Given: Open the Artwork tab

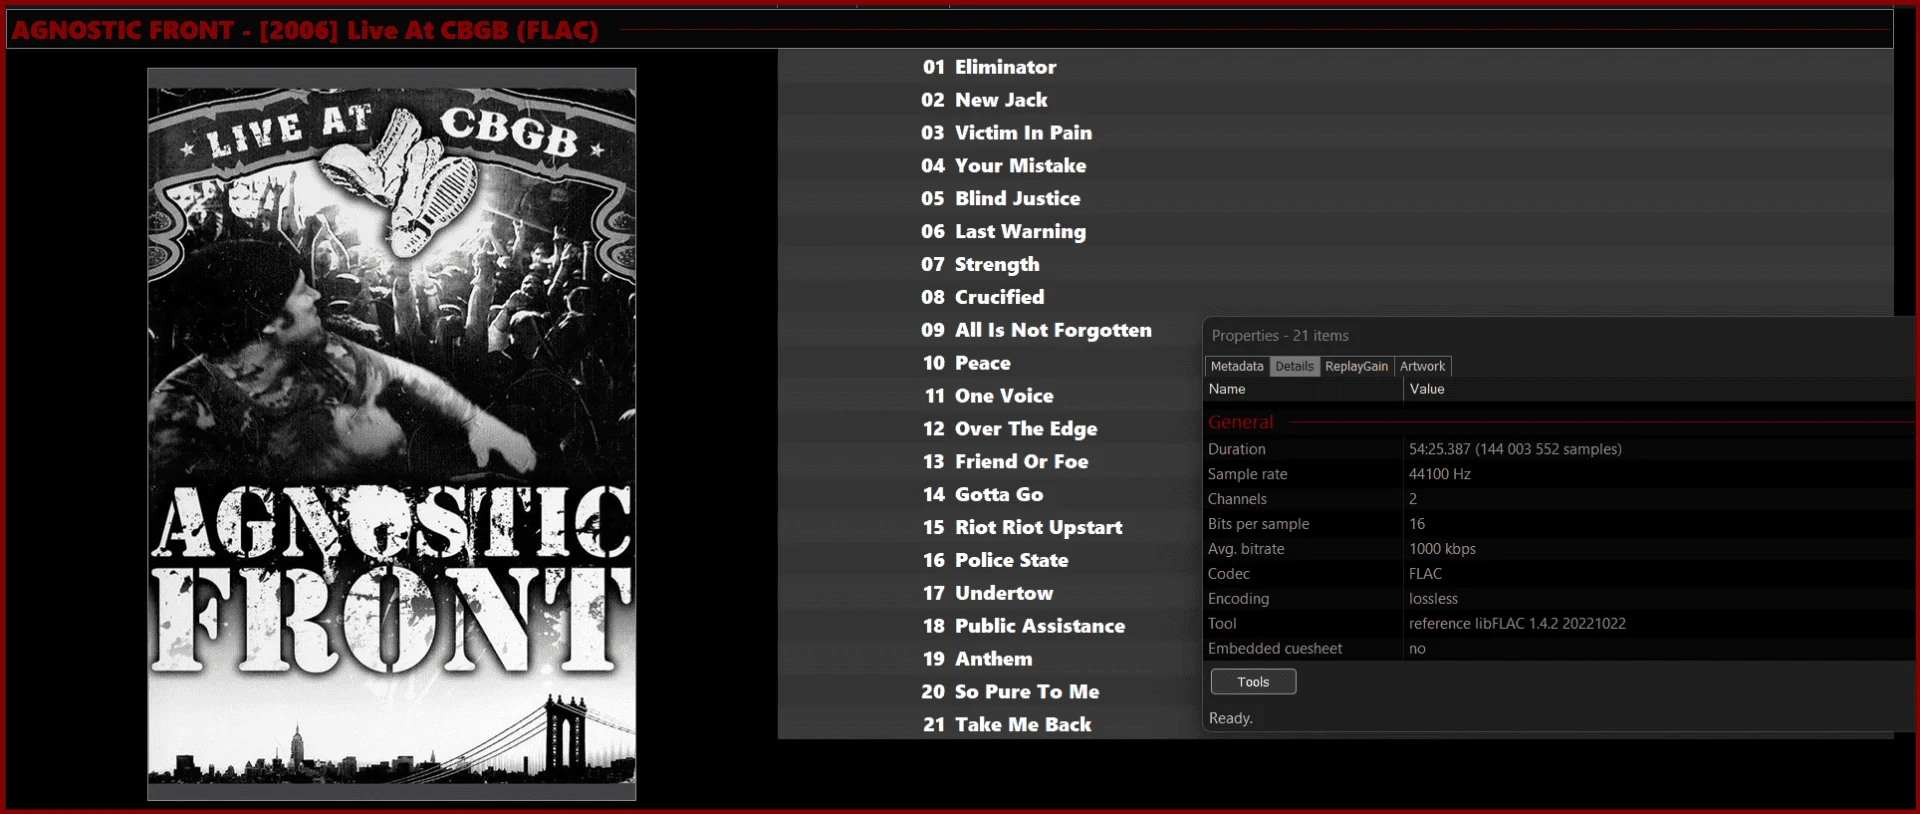Looking at the screenshot, I should point(1422,367).
